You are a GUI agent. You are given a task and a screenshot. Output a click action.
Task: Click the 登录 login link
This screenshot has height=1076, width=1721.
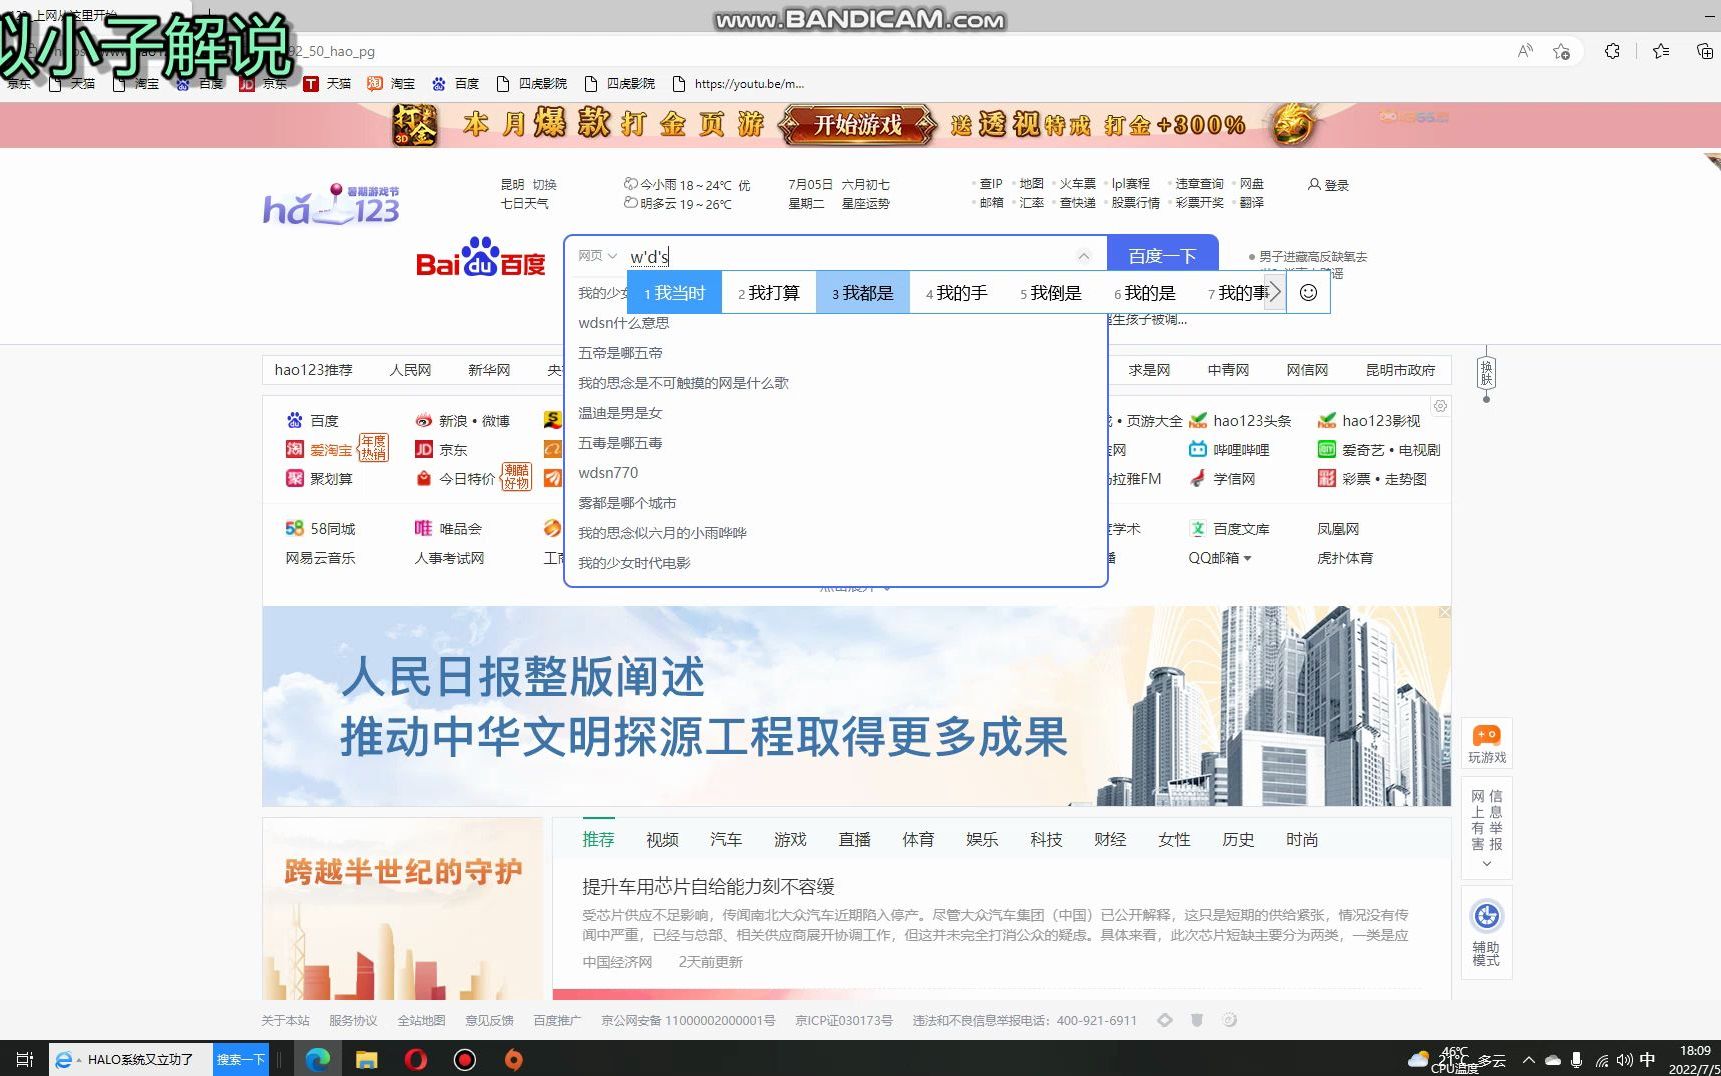tap(1329, 185)
